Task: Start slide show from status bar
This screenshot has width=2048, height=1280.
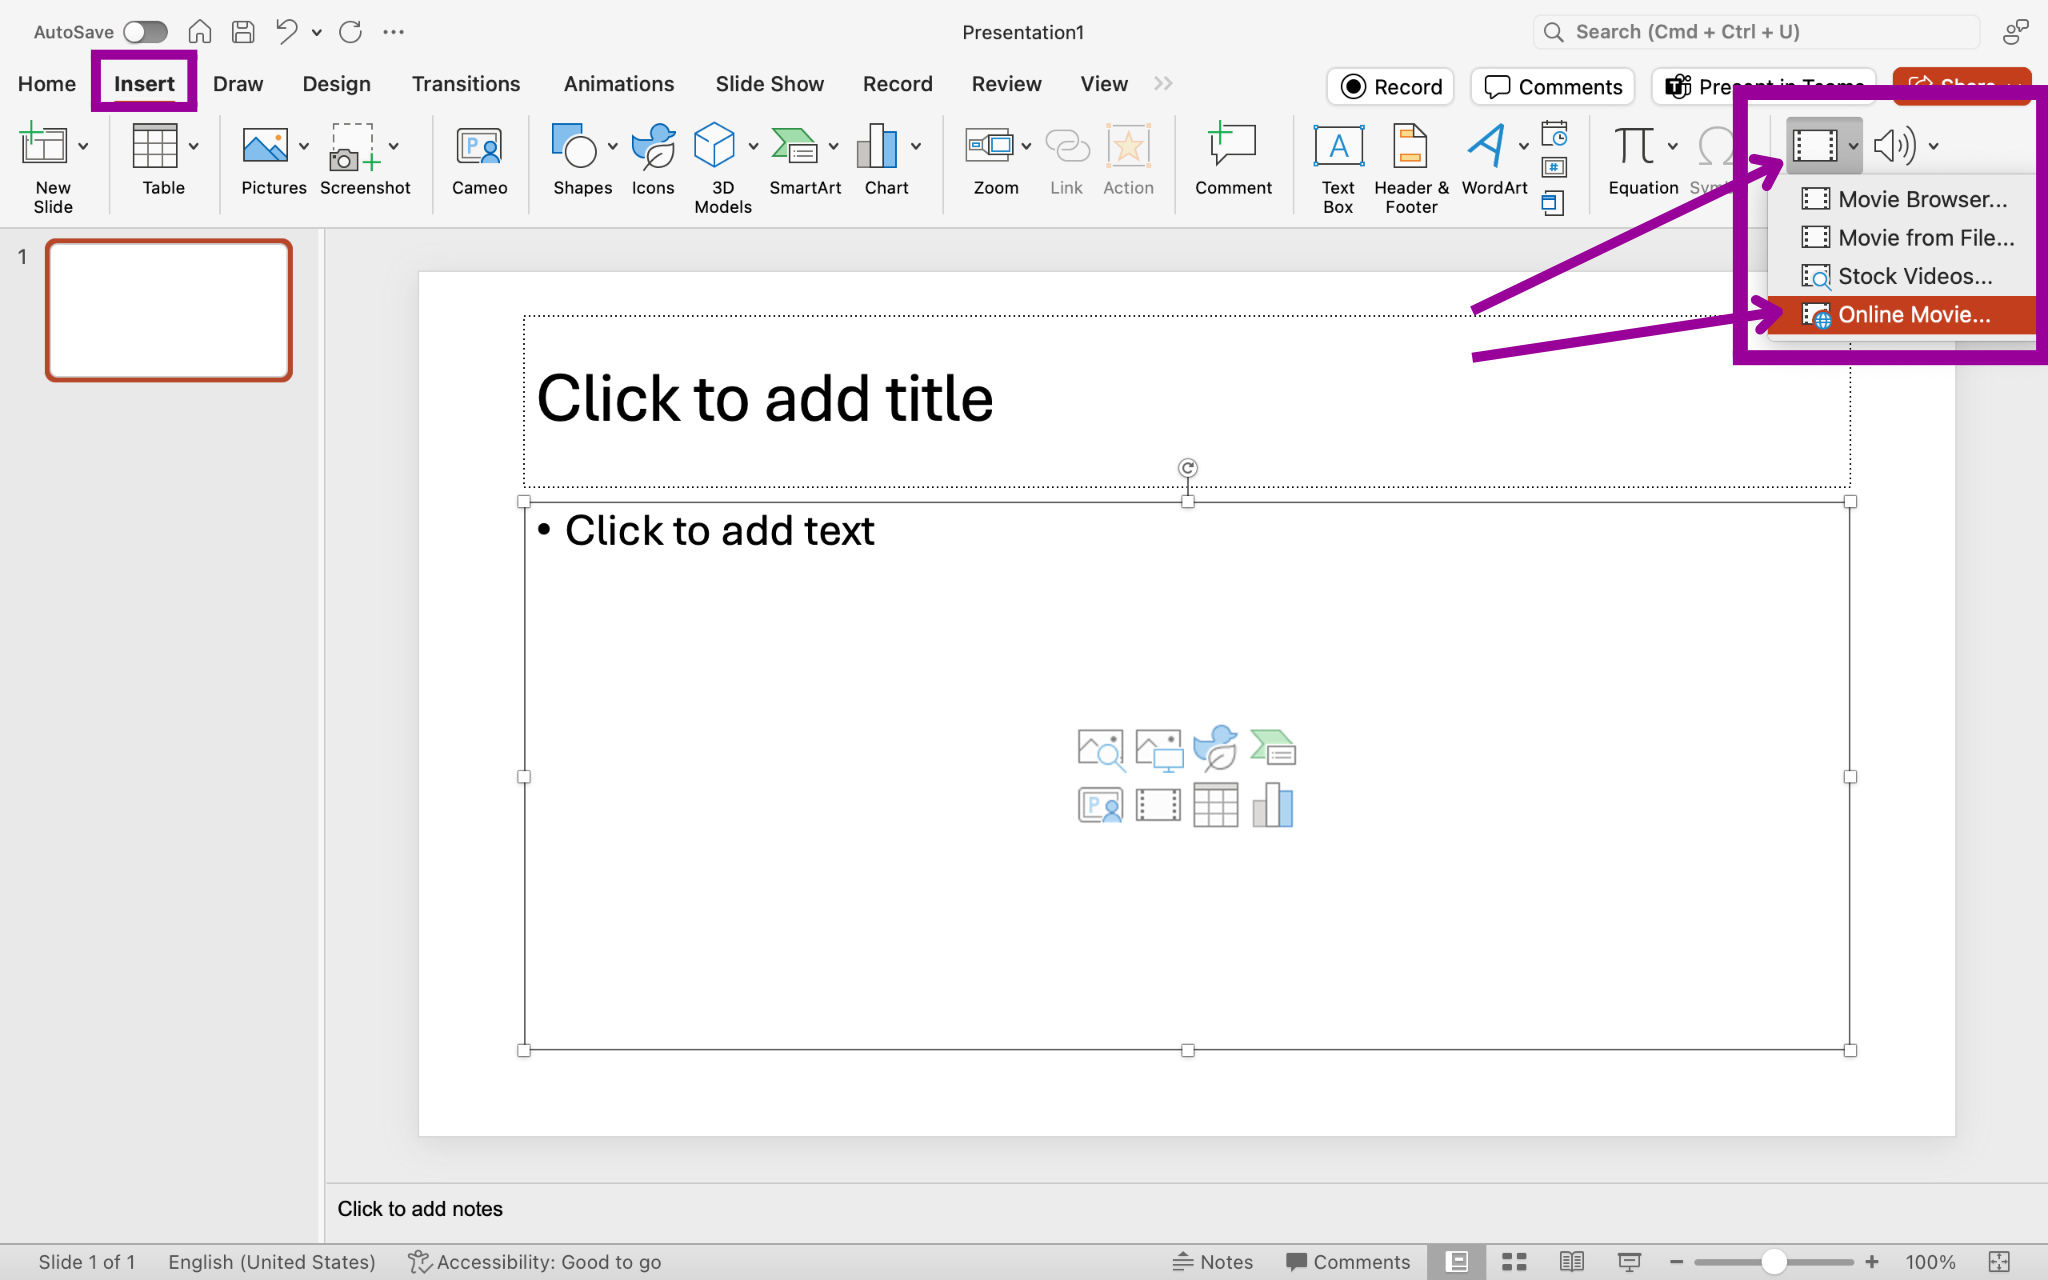Action: pyautogui.click(x=1629, y=1262)
